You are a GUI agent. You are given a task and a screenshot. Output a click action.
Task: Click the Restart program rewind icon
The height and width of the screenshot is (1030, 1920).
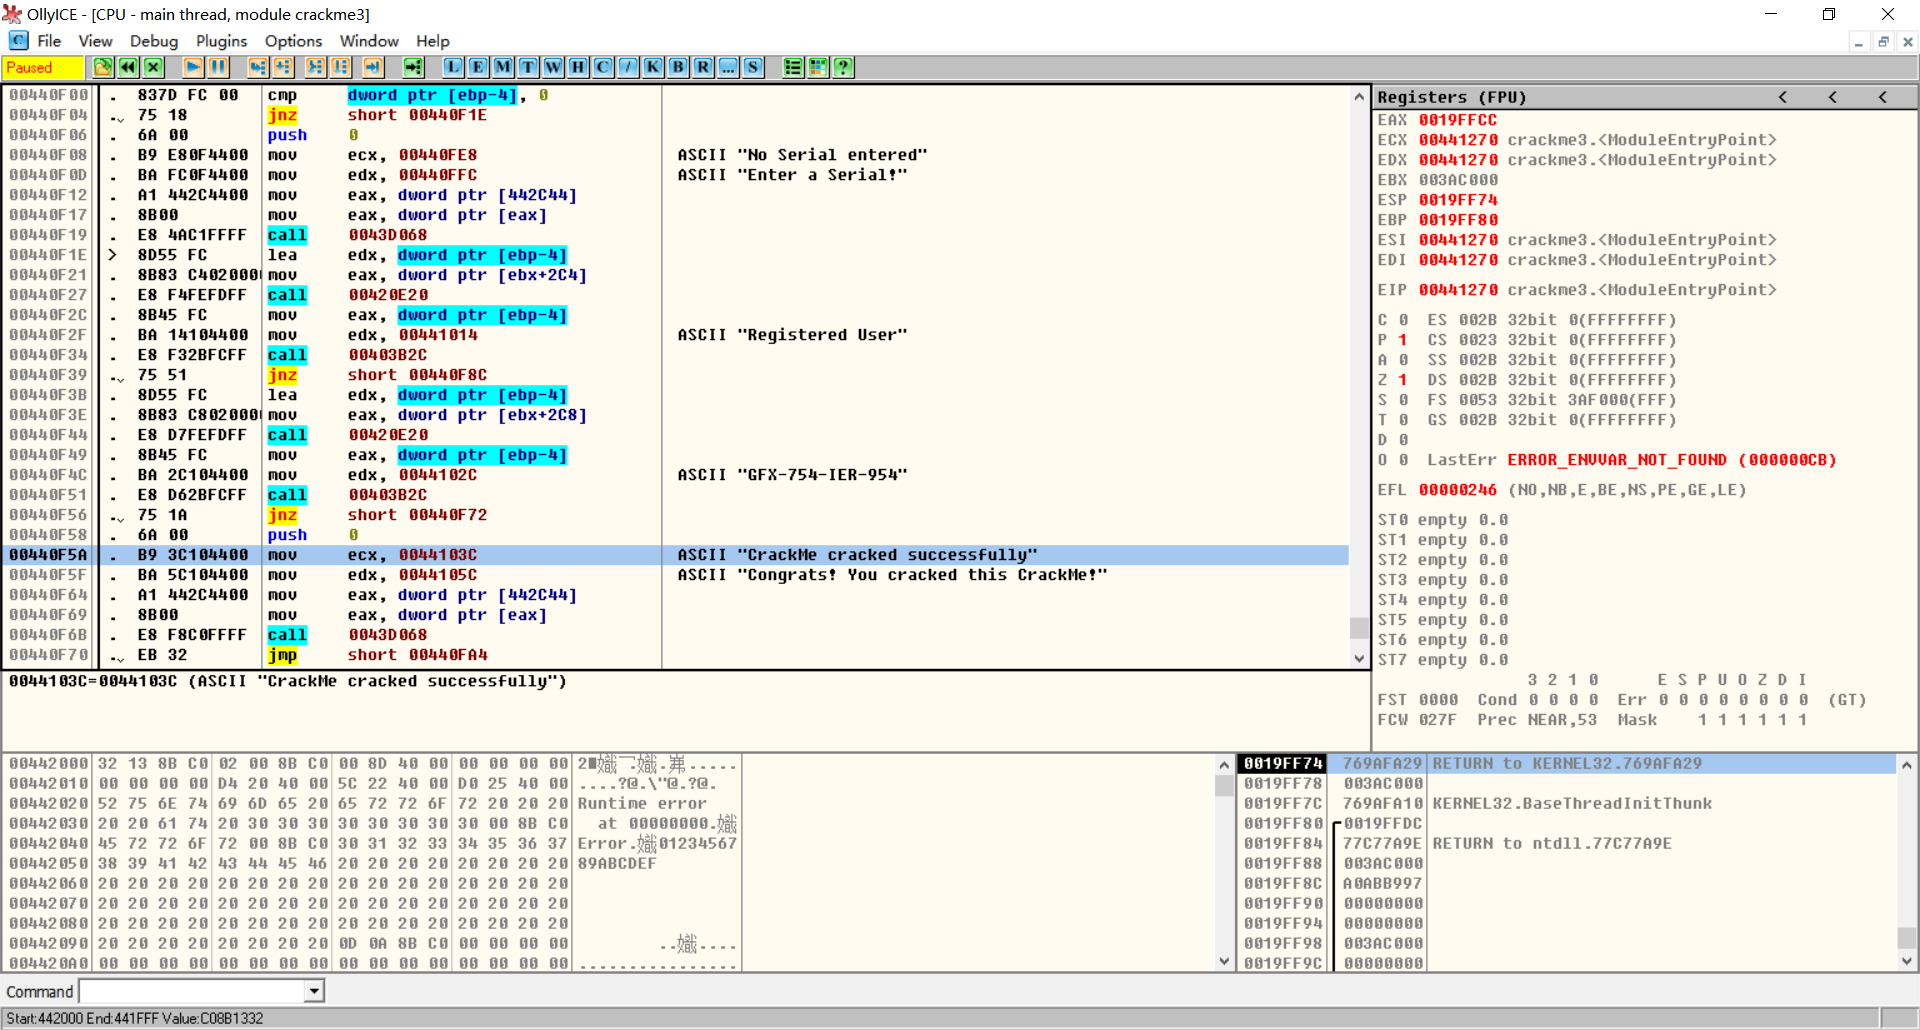128,67
